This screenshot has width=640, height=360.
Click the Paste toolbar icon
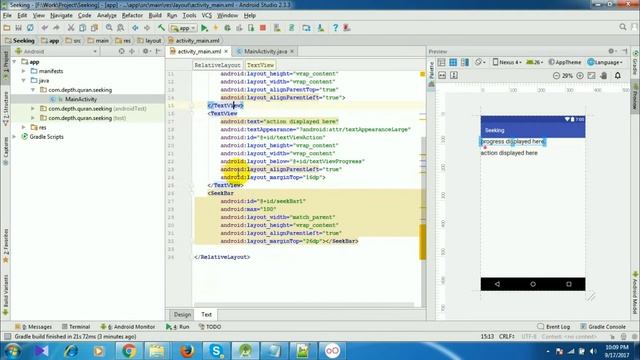point(94,28)
